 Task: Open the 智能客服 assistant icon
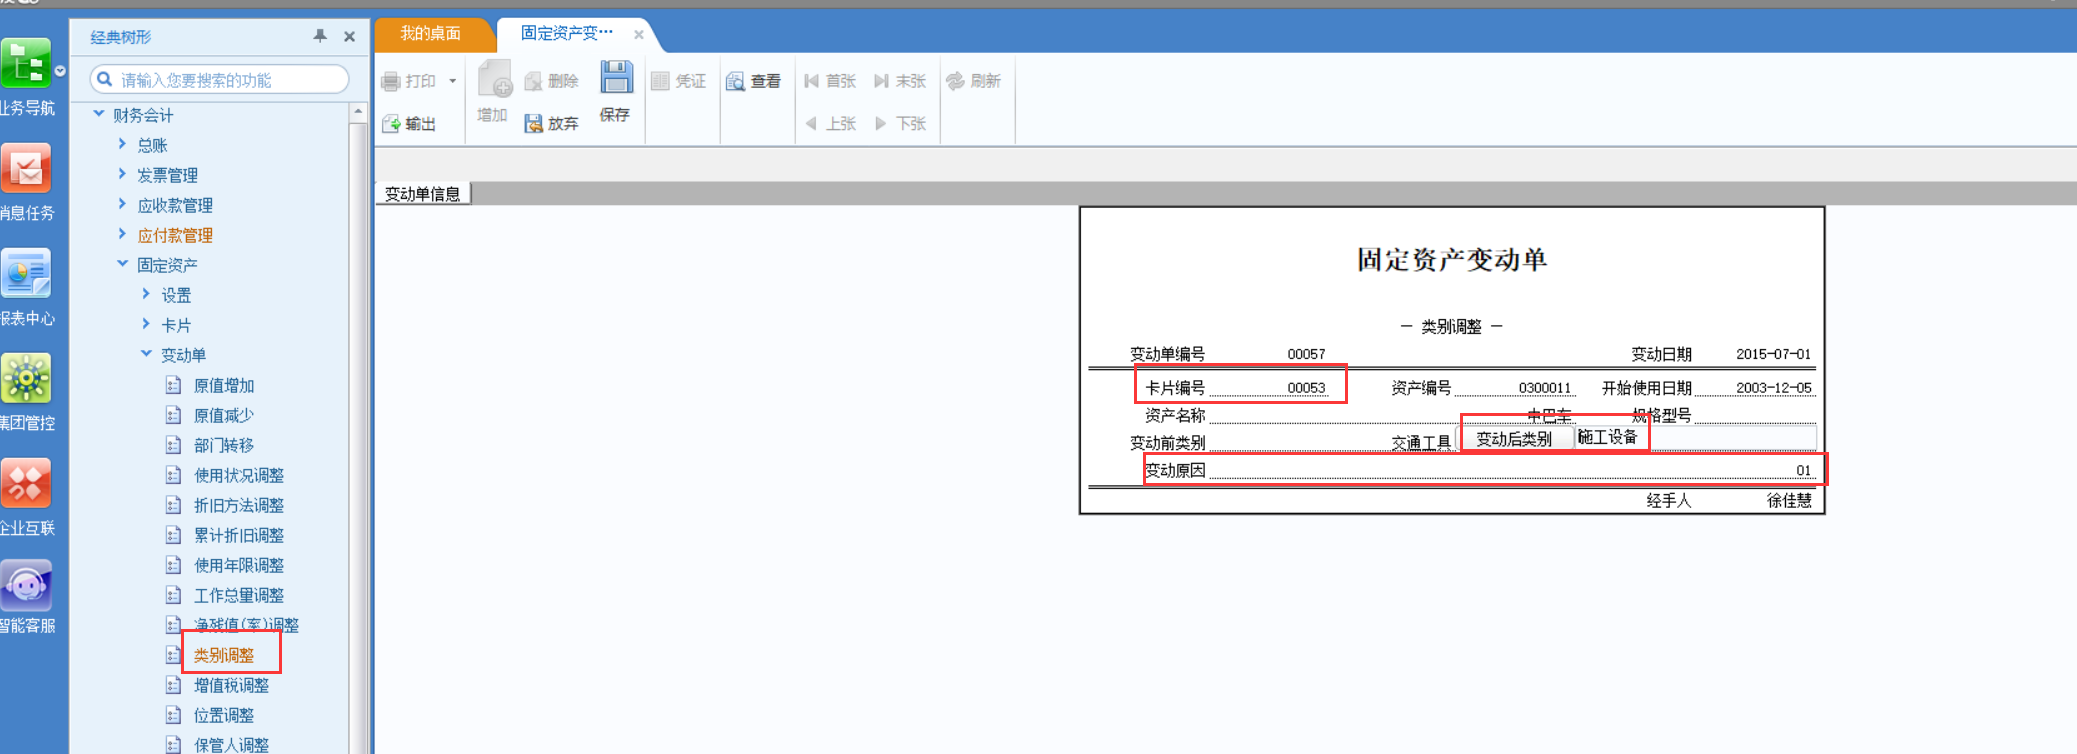(x=26, y=586)
